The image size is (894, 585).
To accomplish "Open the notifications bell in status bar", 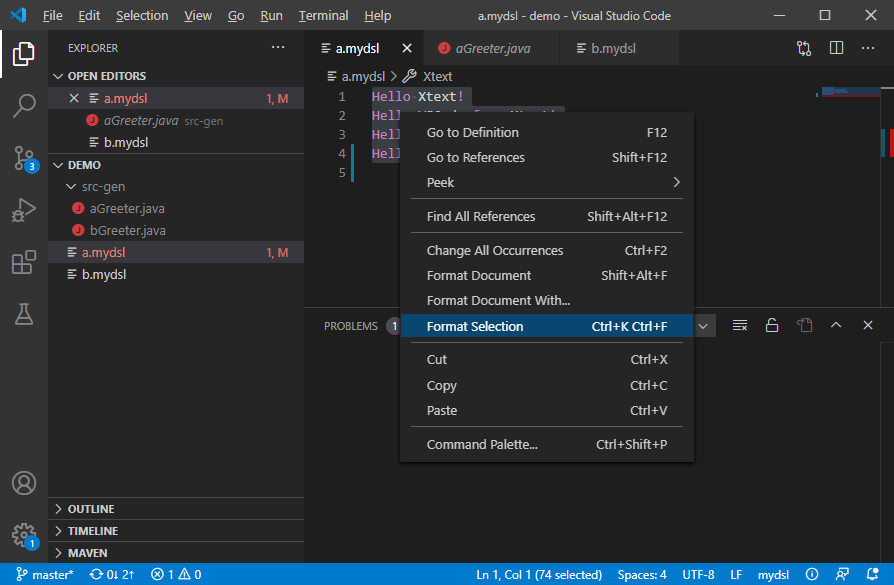I will pyautogui.click(x=872, y=574).
